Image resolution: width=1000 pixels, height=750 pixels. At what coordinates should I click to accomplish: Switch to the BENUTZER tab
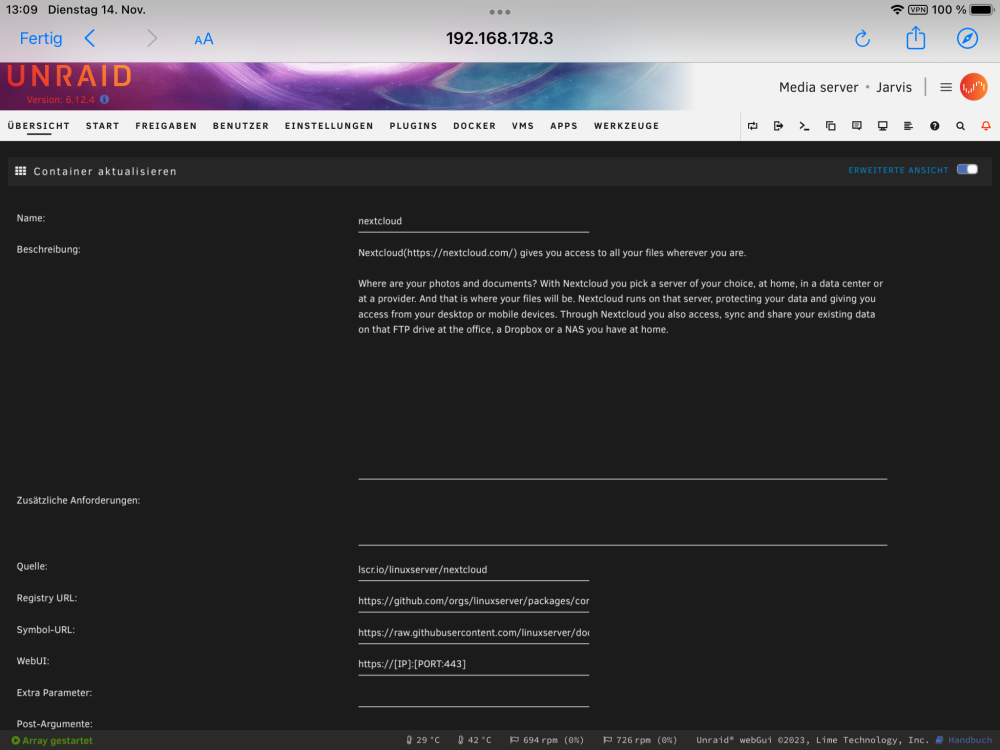pos(240,126)
